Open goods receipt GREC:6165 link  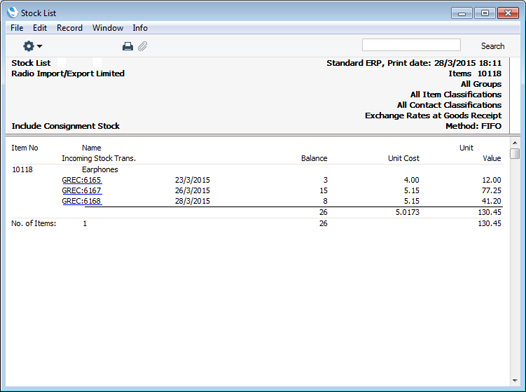point(82,180)
